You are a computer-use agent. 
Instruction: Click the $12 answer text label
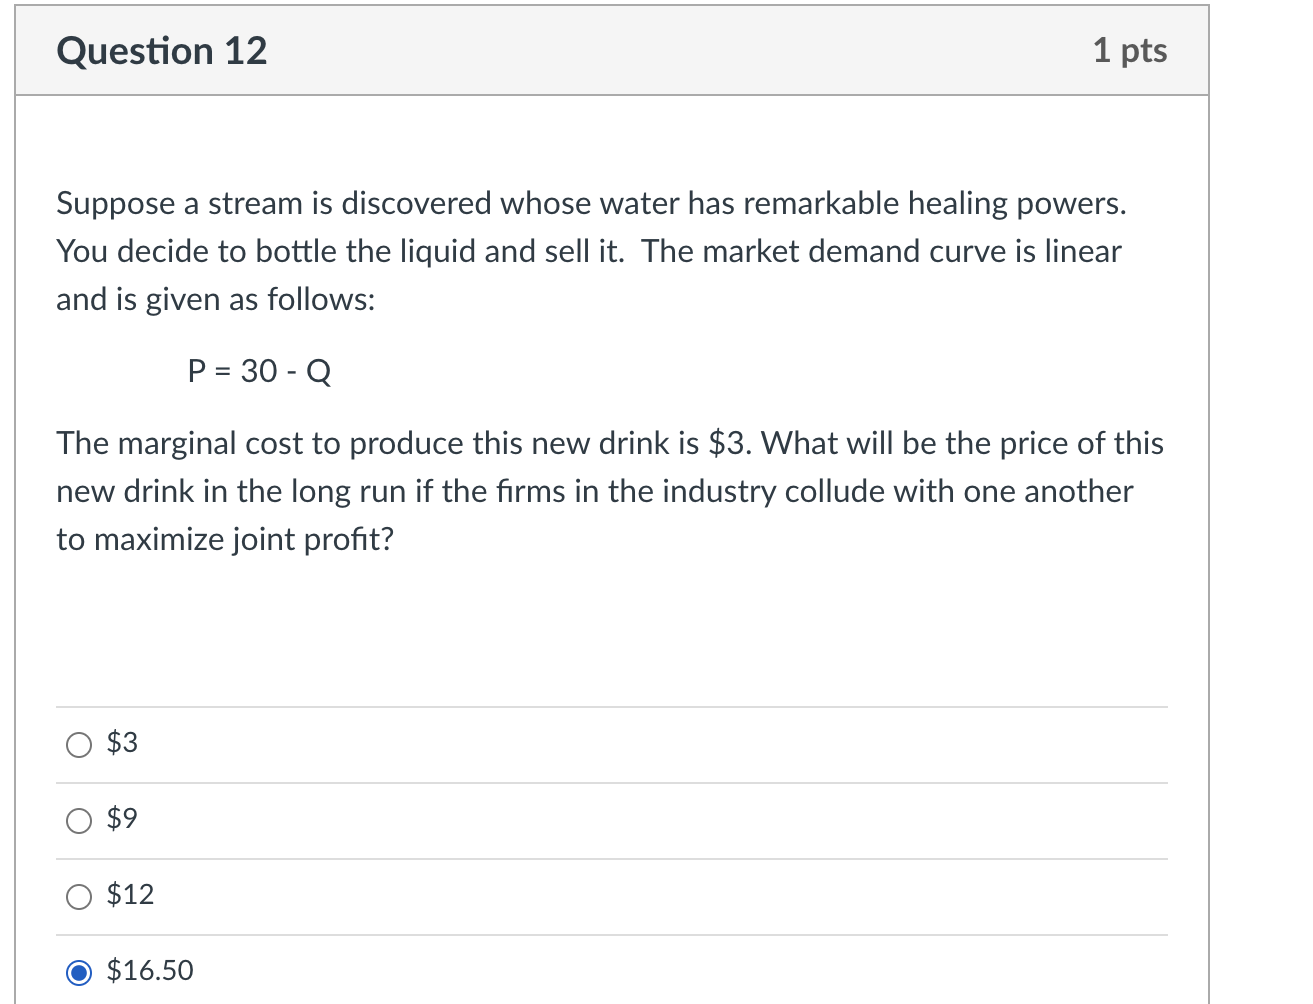tap(131, 895)
